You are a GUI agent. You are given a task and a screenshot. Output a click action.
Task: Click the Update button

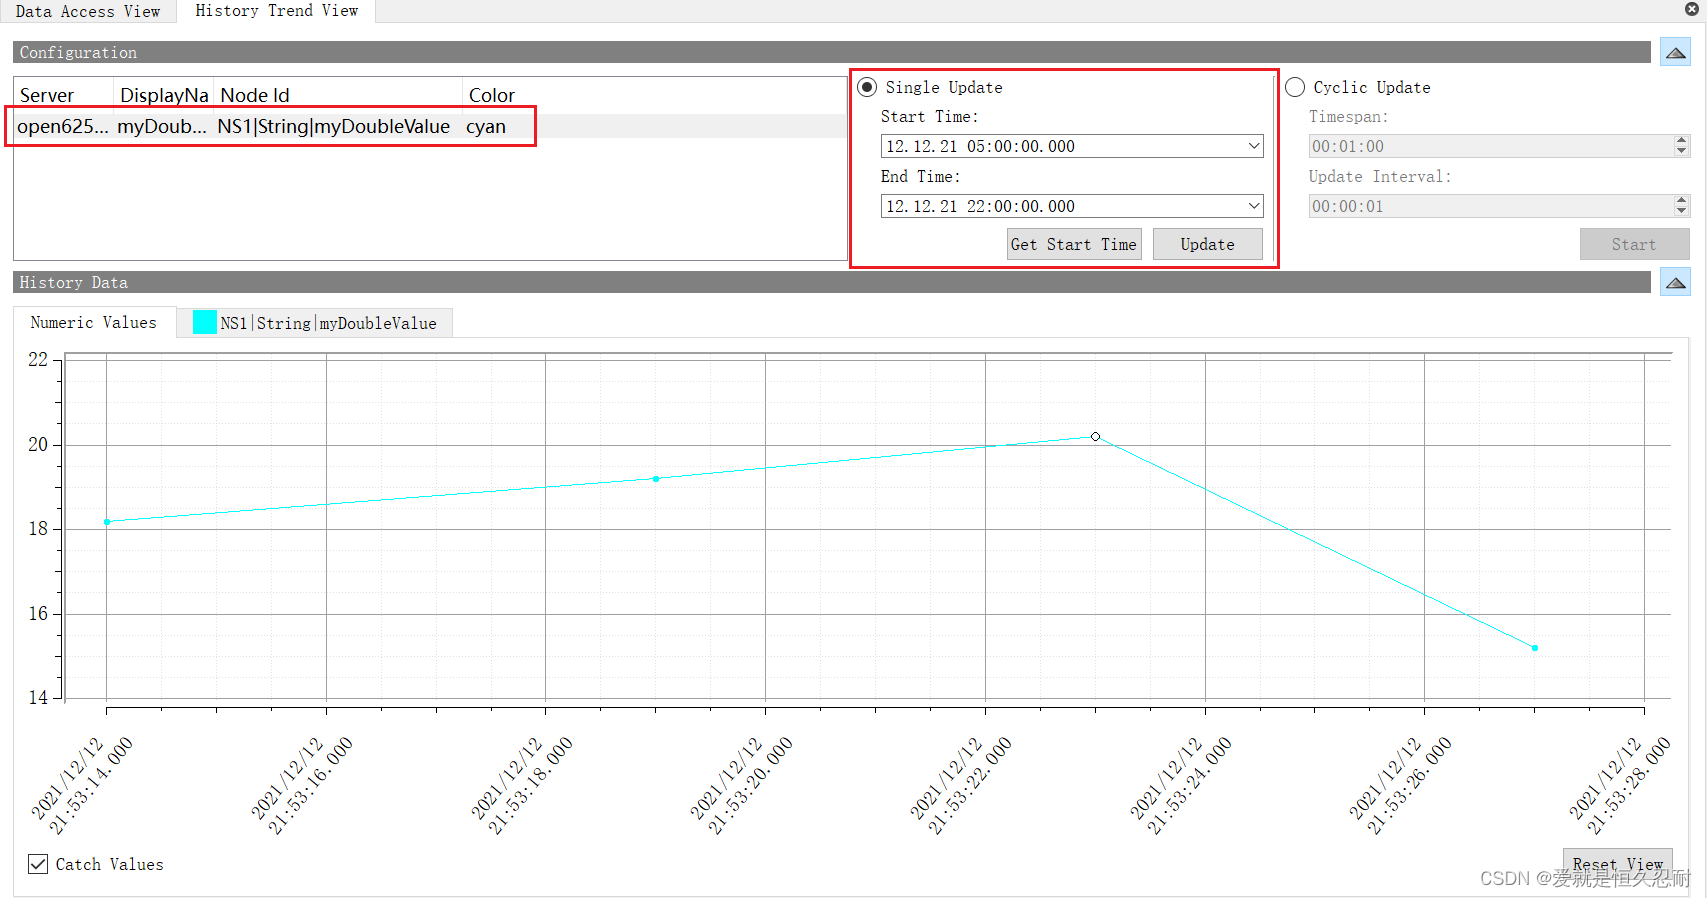pos(1207,244)
